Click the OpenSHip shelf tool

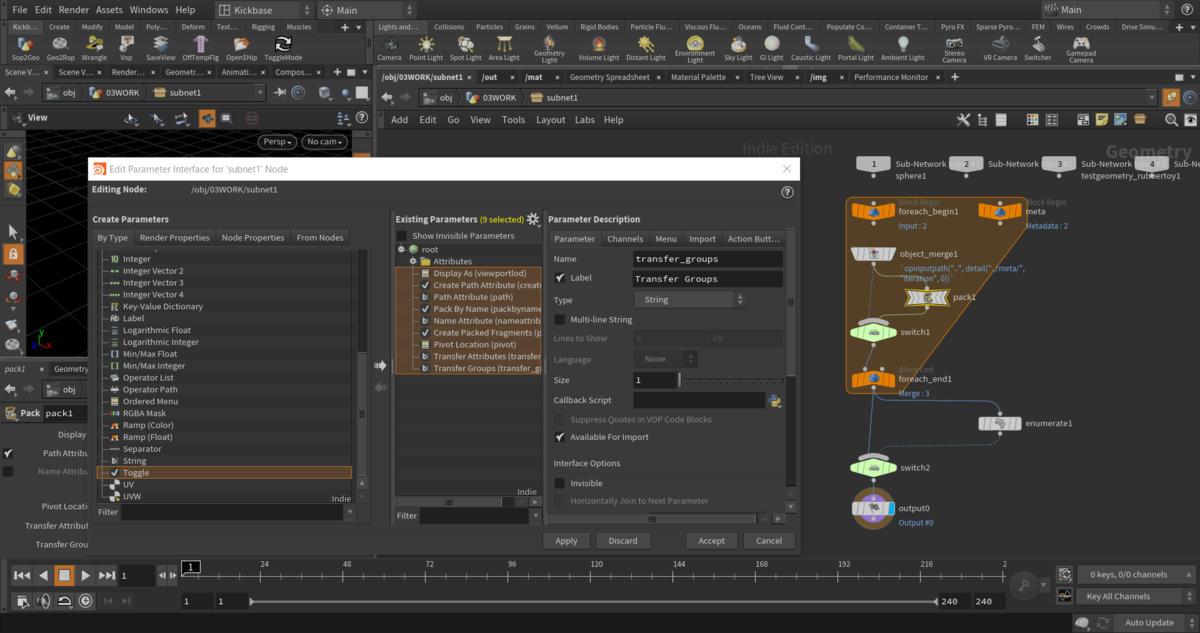[x=242, y=47]
